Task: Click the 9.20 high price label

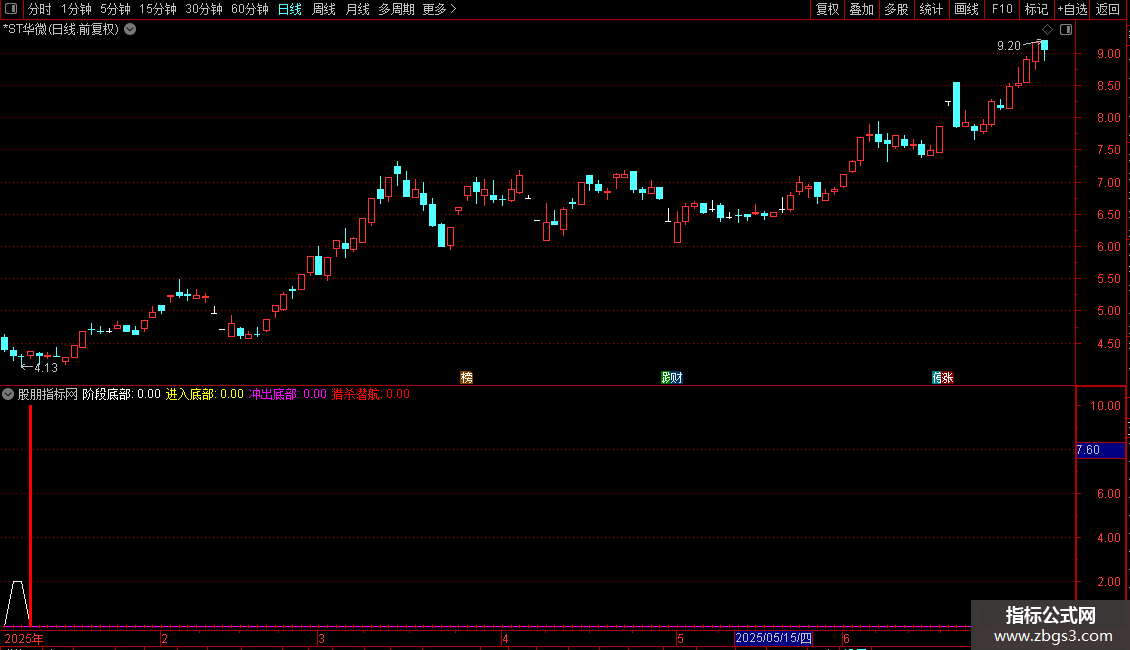Action: 1009,46
